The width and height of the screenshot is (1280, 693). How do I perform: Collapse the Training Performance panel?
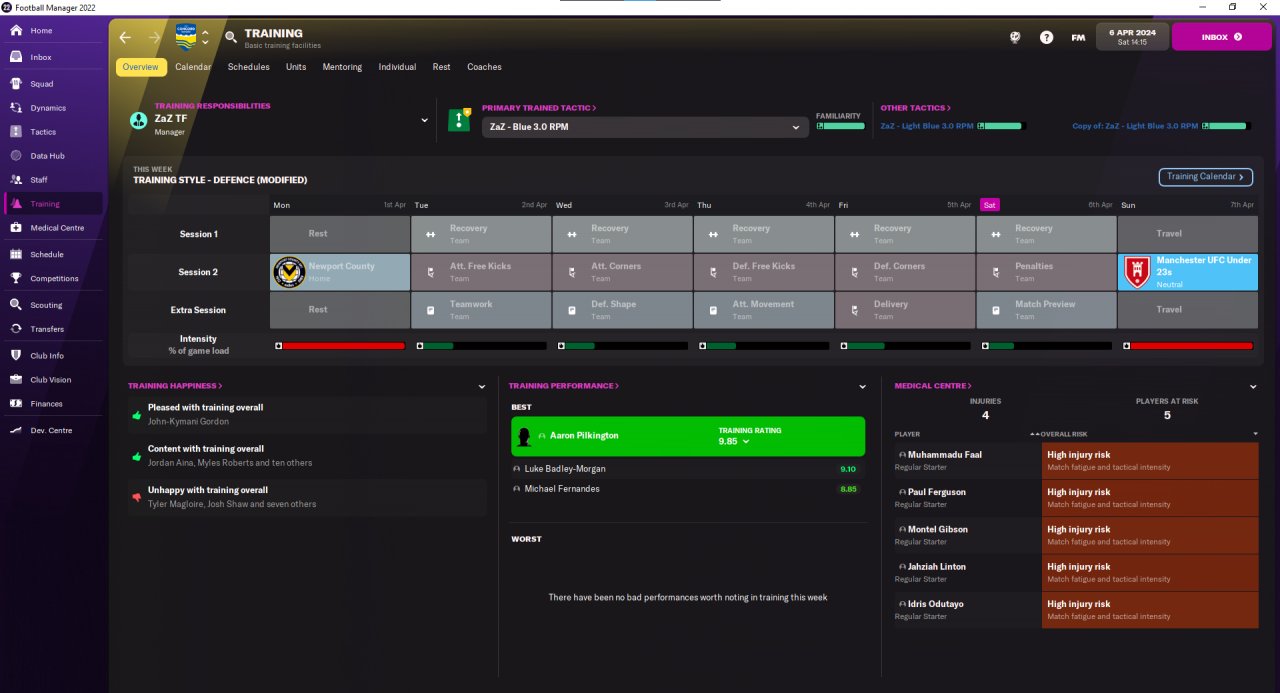(x=862, y=386)
